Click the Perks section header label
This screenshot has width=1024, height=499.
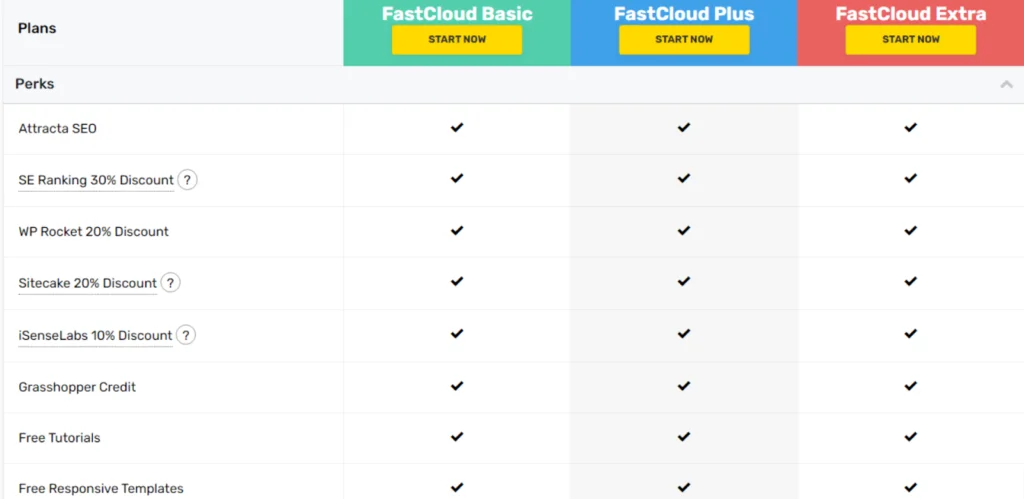click(35, 84)
